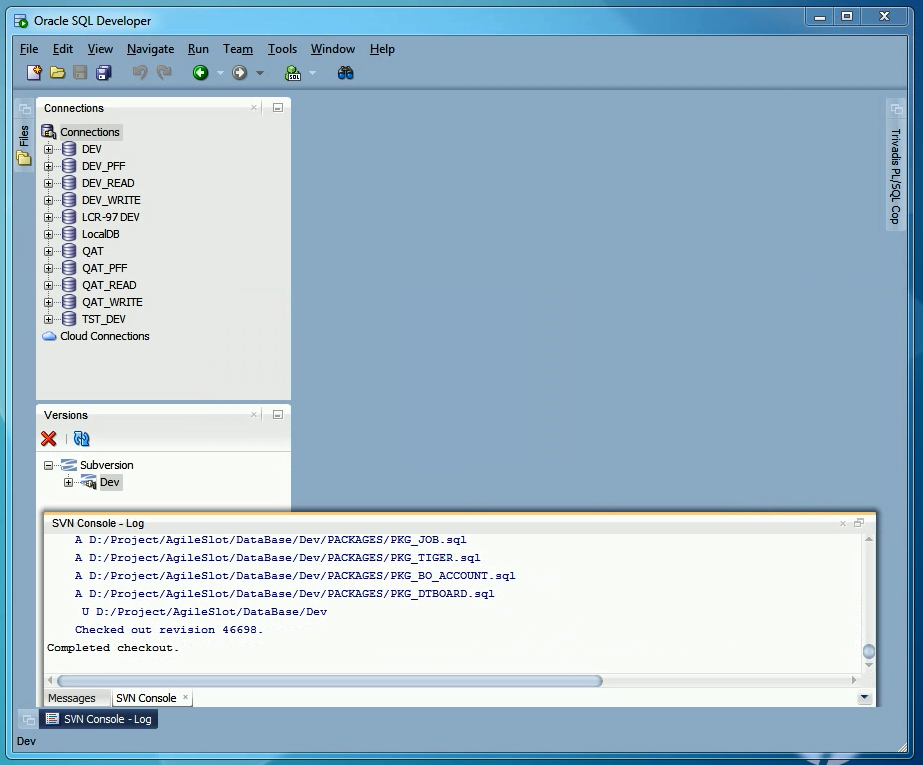Select the SVN Console tab

146,698
